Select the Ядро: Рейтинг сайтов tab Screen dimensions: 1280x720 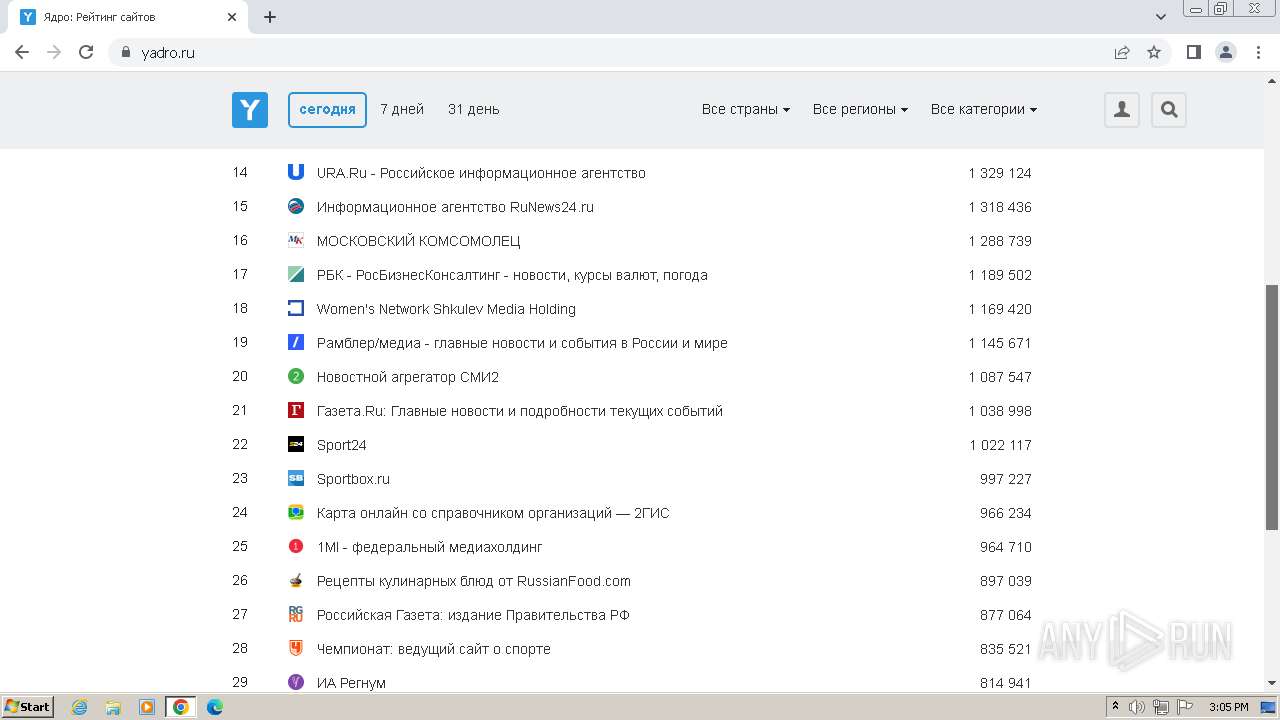[x=130, y=17]
